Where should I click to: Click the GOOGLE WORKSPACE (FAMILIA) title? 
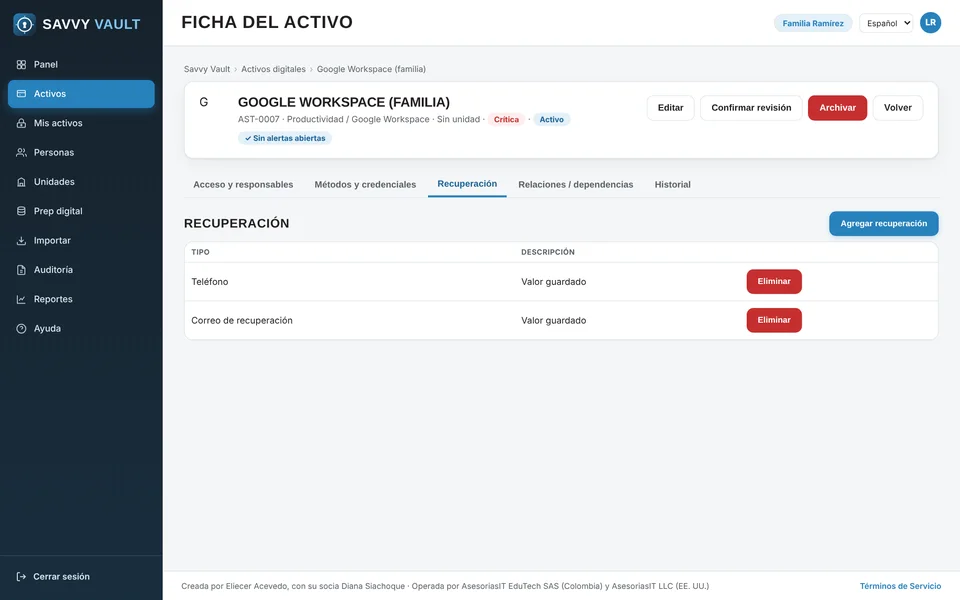(343, 102)
